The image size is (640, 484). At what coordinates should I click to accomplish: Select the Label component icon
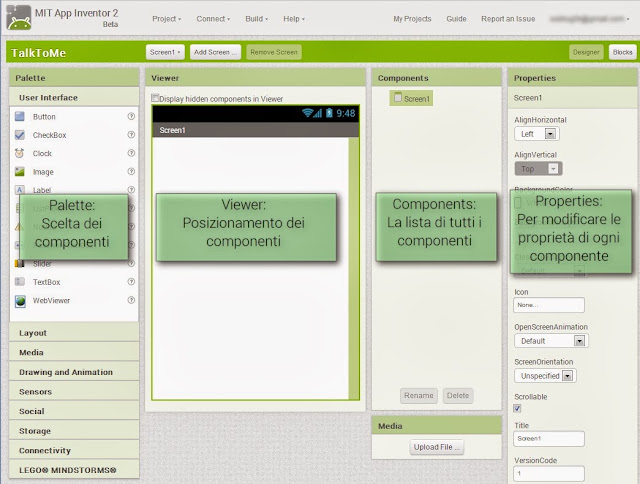coord(20,189)
